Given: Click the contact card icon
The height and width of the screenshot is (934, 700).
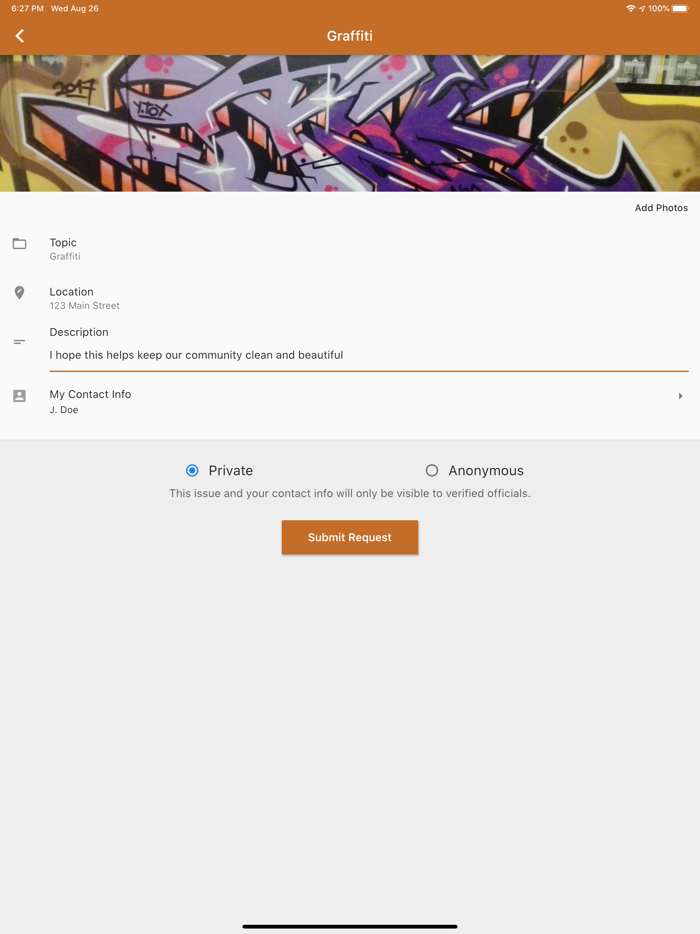Looking at the screenshot, I should tap(20, 396).
